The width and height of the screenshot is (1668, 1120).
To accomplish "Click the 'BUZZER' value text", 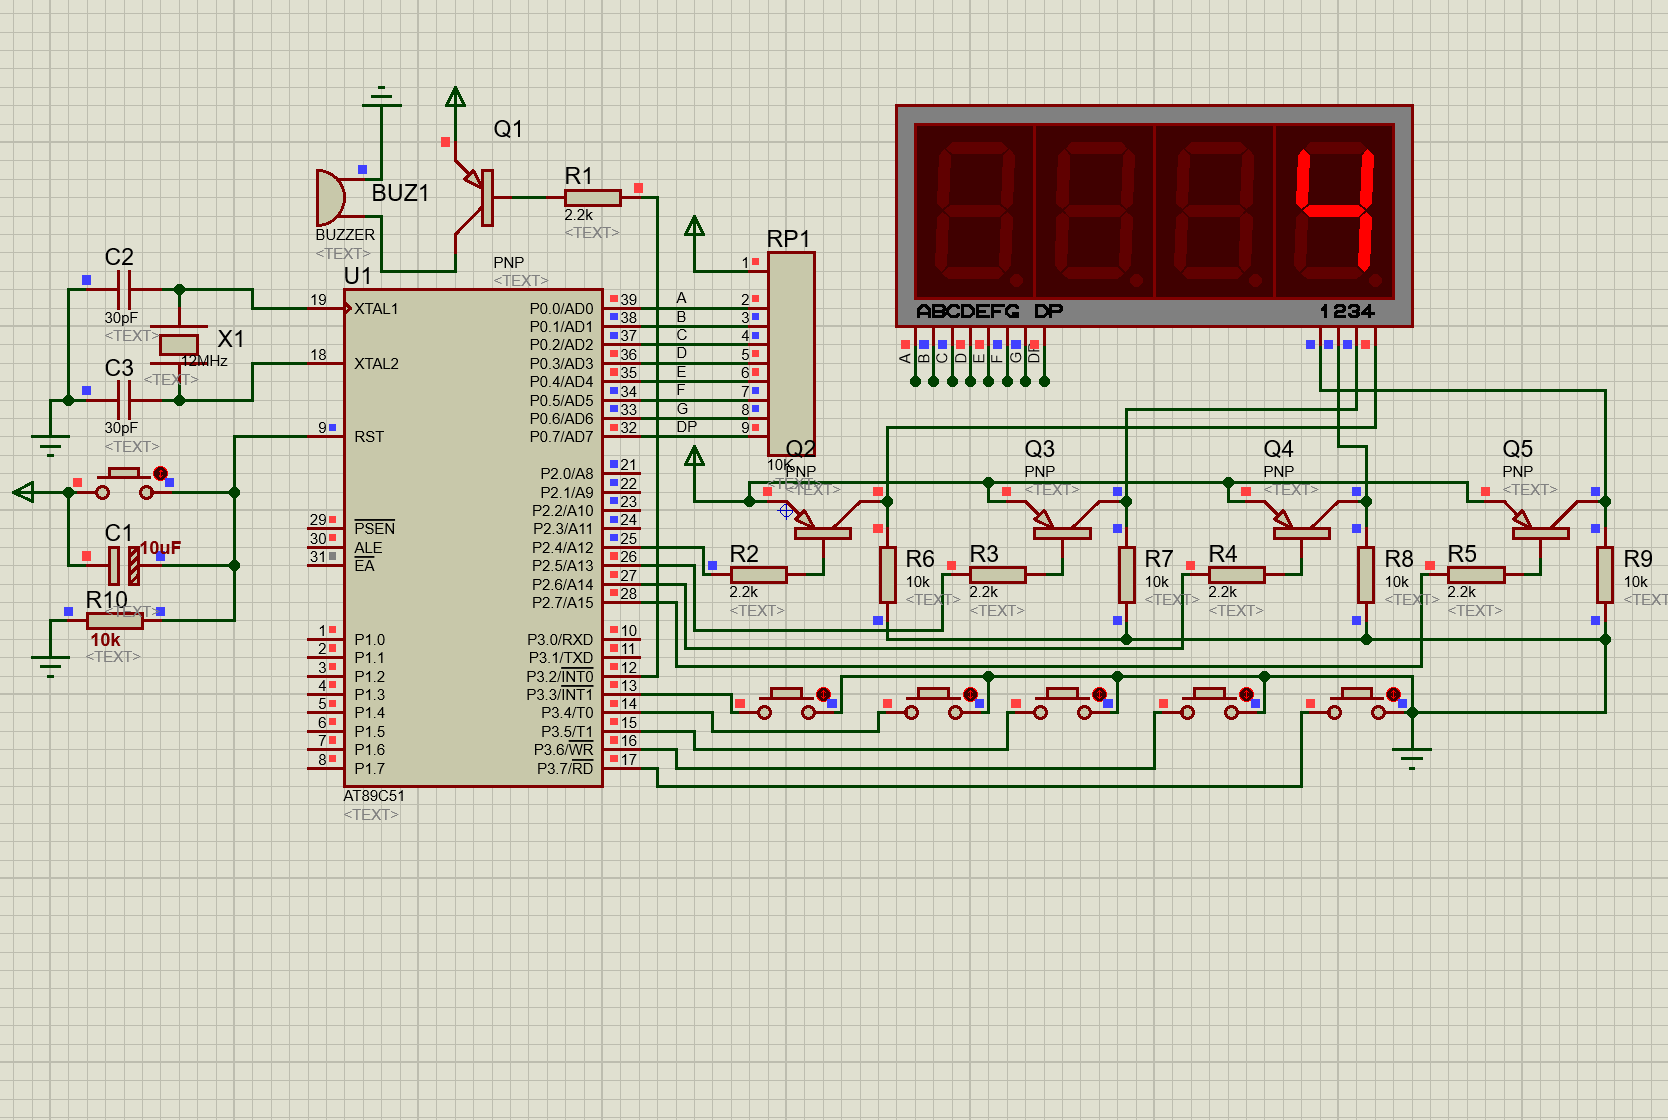I will (x=345, y=235).
